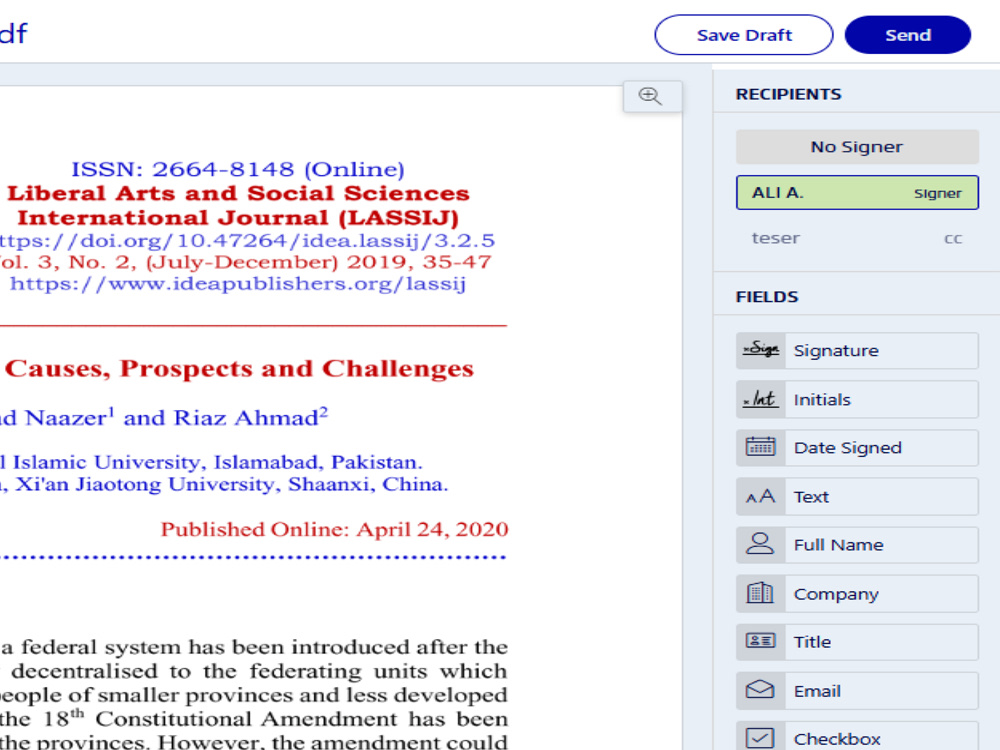The image size is (1000, 750).
Task: Click the Initials field icon
Action: (760, 399)
